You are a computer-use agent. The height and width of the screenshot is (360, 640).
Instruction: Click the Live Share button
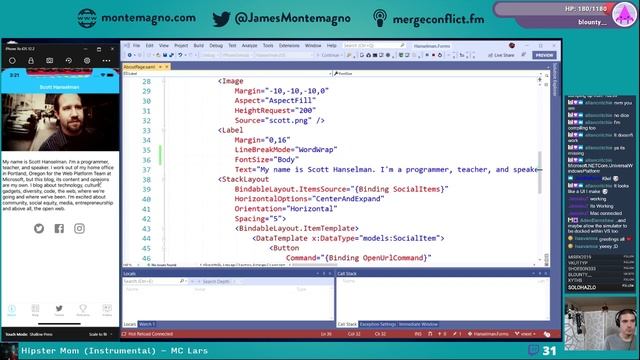pos(501,55)
